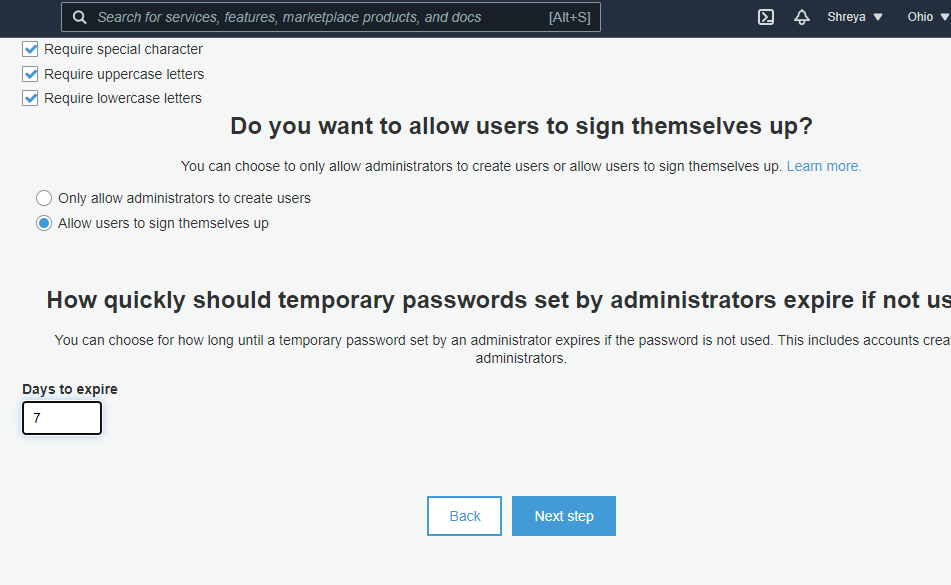Click the Alt+S shortcut hint
Viewport: 951px width, 585px height.
click(x=569, y=17)
